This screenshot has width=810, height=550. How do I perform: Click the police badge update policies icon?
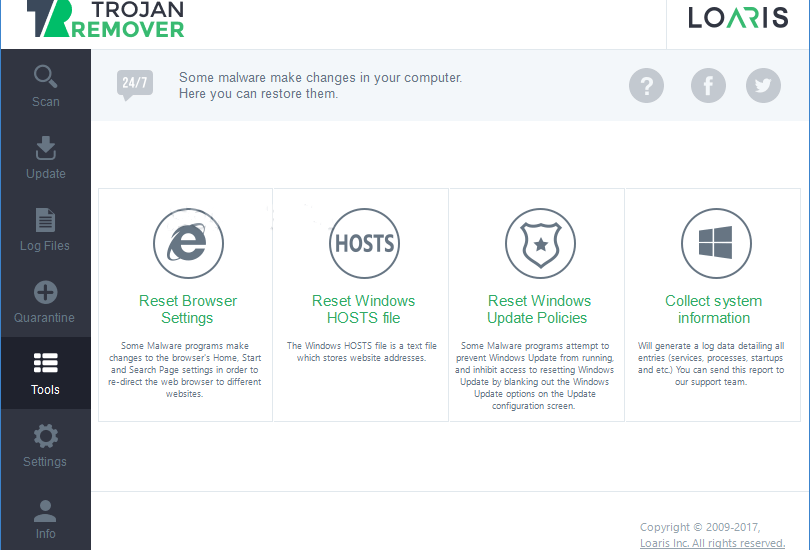point(540,243)
